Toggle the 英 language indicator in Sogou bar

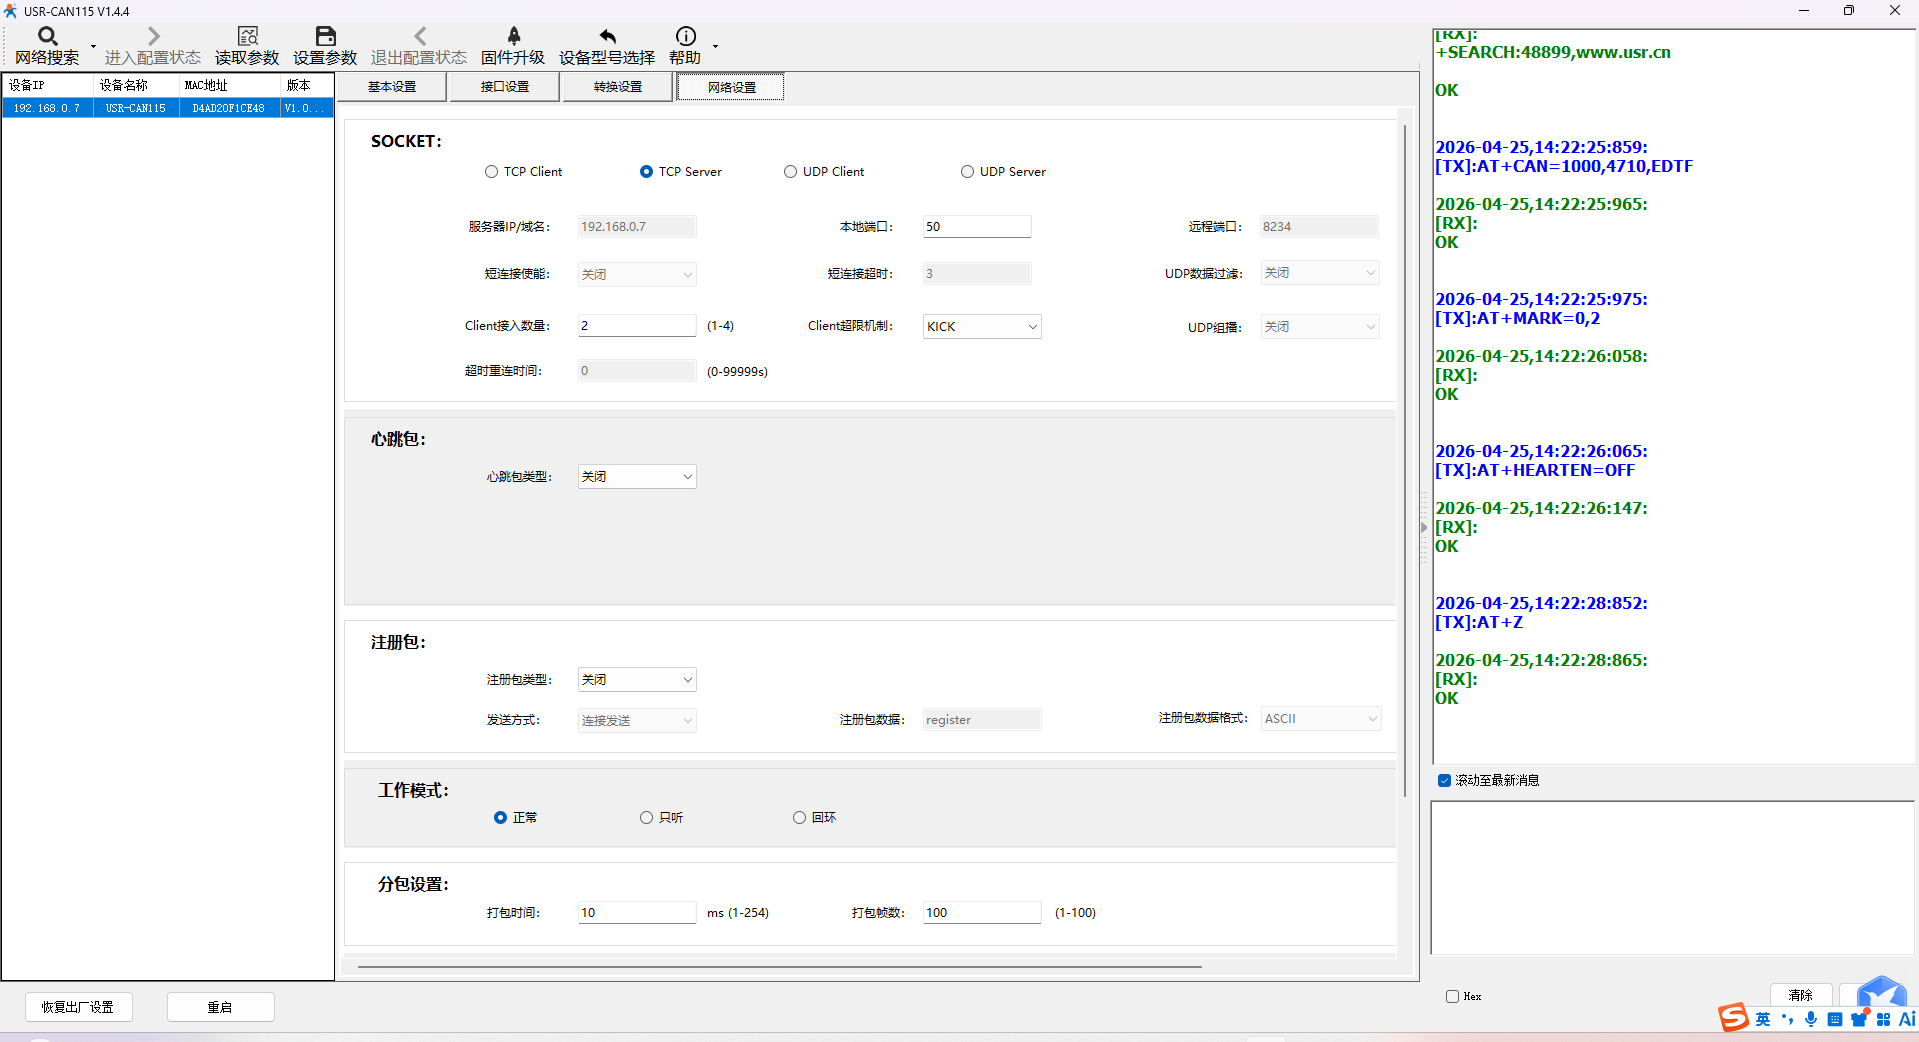click(x=1762, y=1019)
